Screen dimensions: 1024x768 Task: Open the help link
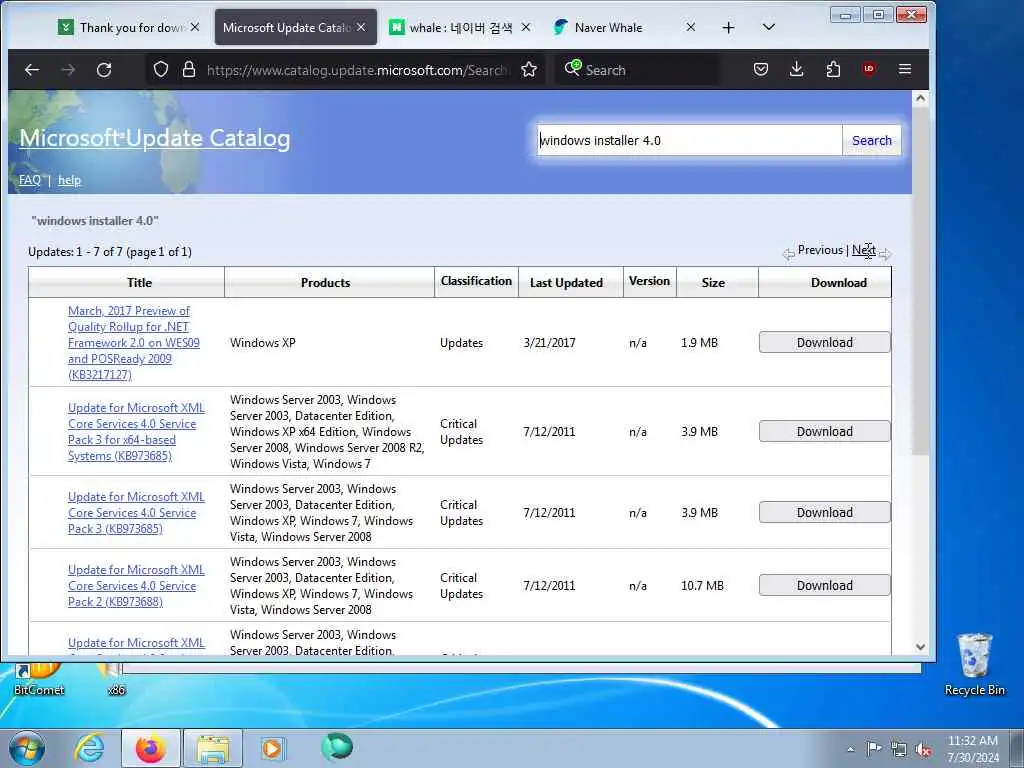coord(69,180)
